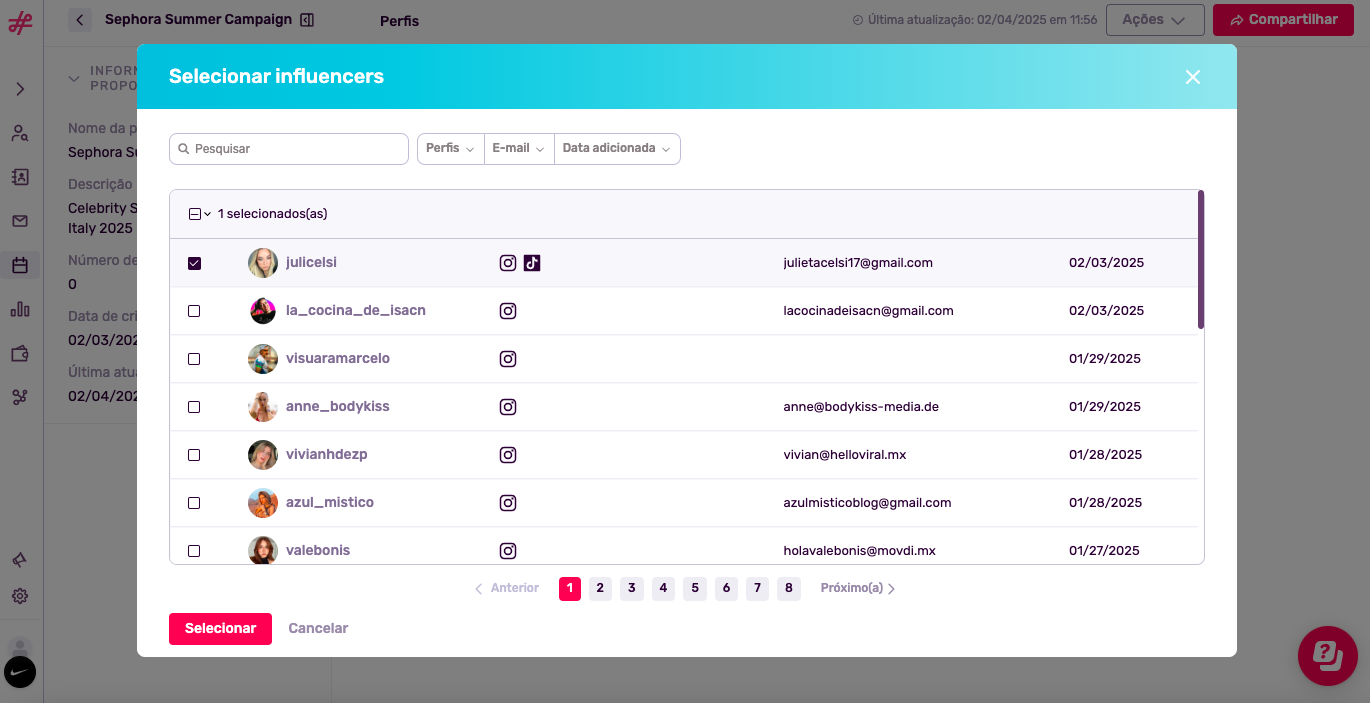Click the Selecionar button

coord(220,629)
